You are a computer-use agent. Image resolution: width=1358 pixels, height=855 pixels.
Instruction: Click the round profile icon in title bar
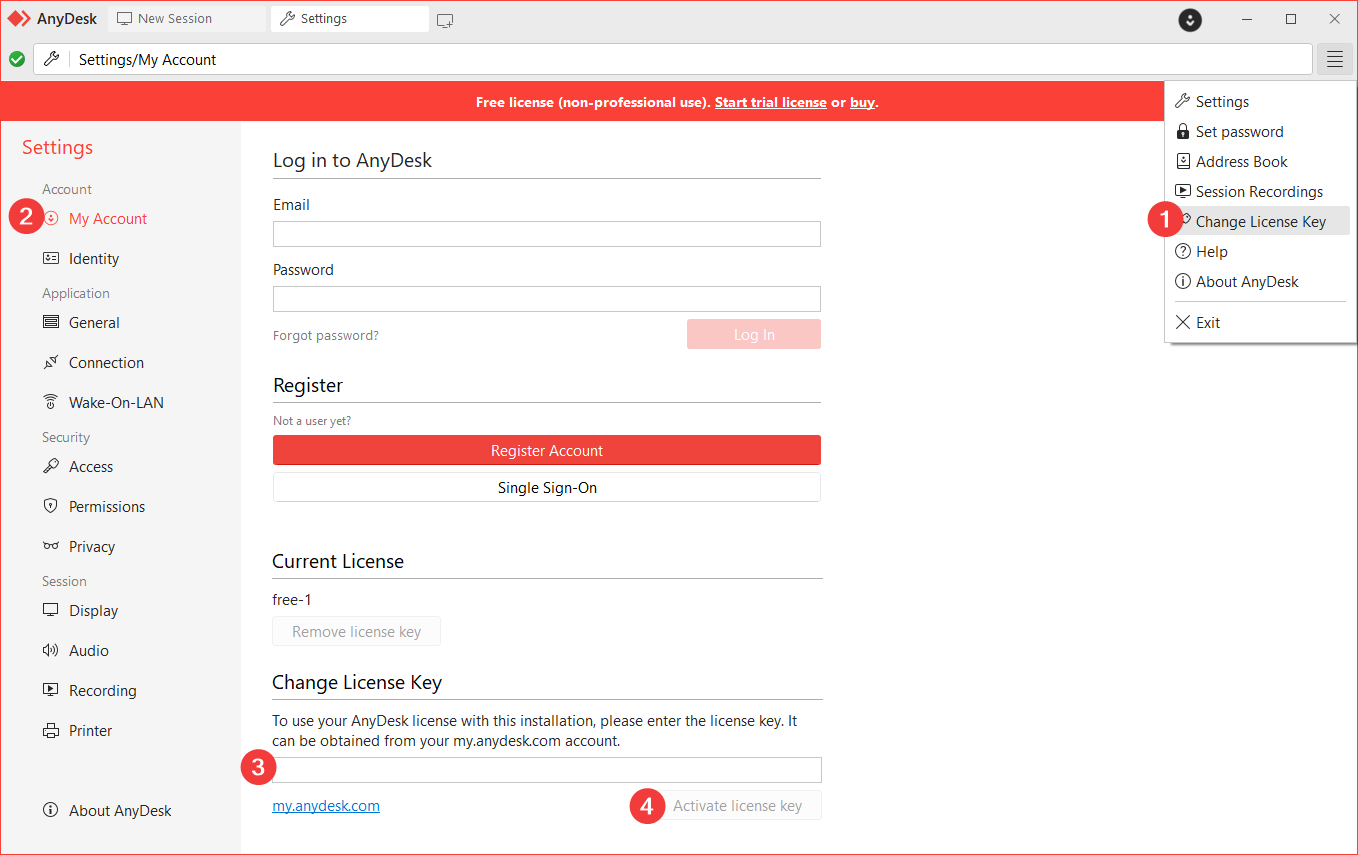point(1190,19)
